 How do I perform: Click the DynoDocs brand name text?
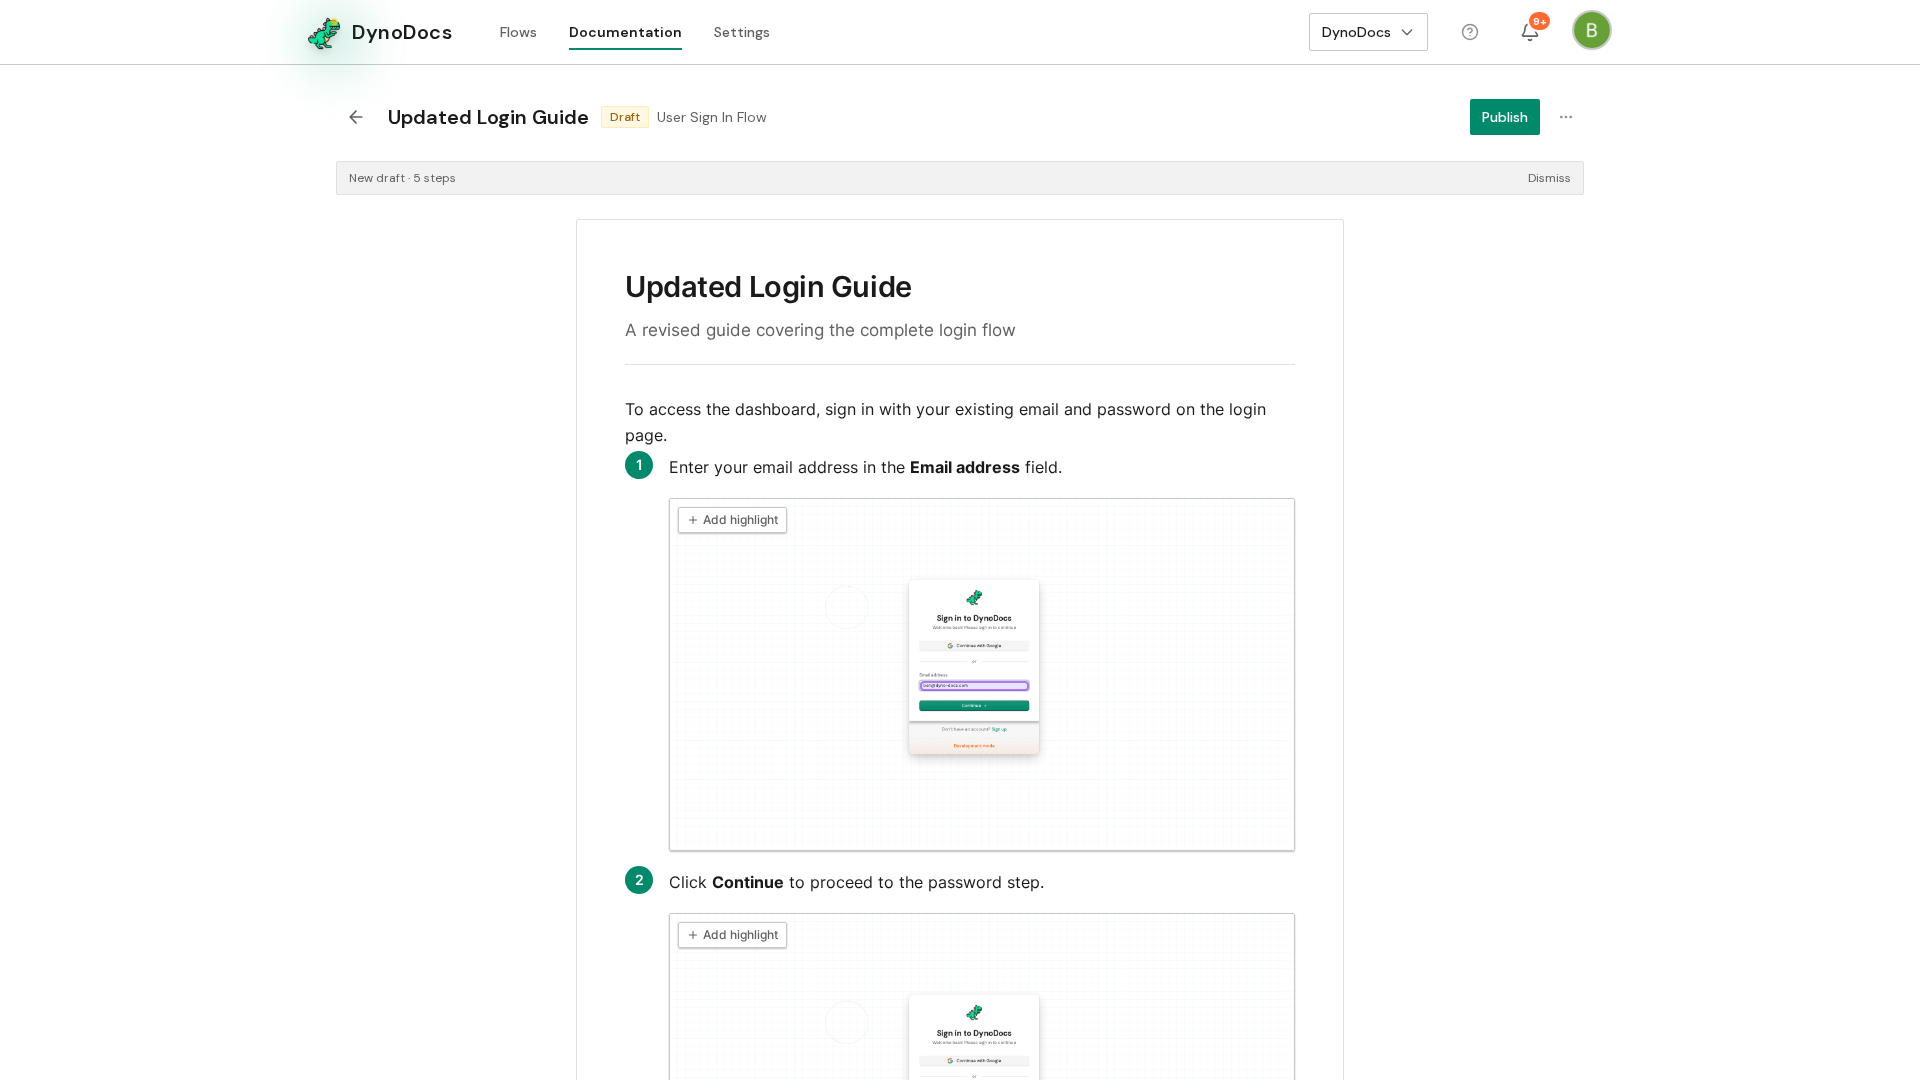tap(402, 32)
